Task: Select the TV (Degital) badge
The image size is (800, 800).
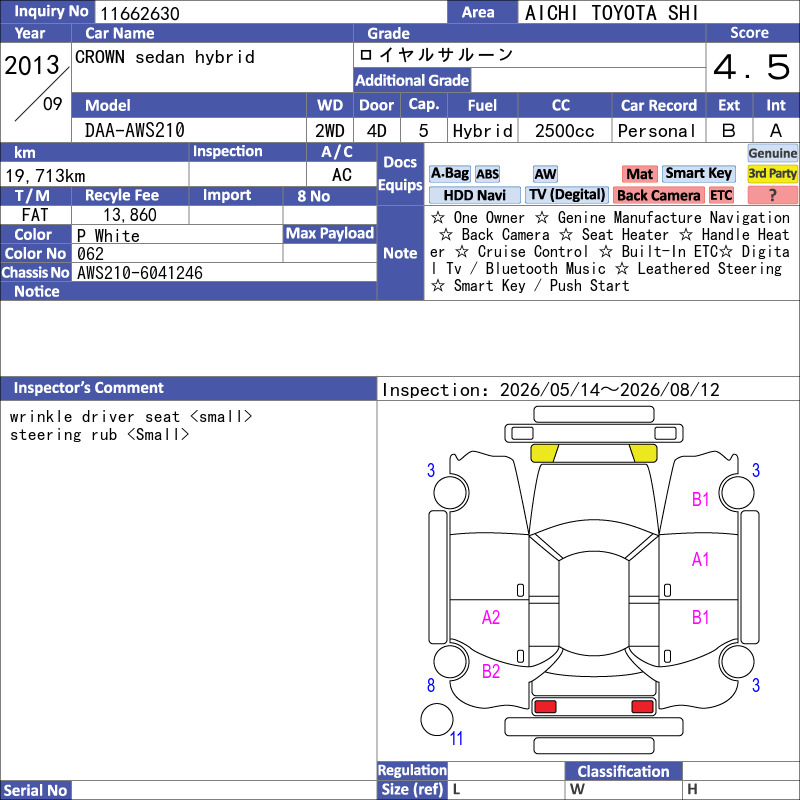Action: coord(567,195)
